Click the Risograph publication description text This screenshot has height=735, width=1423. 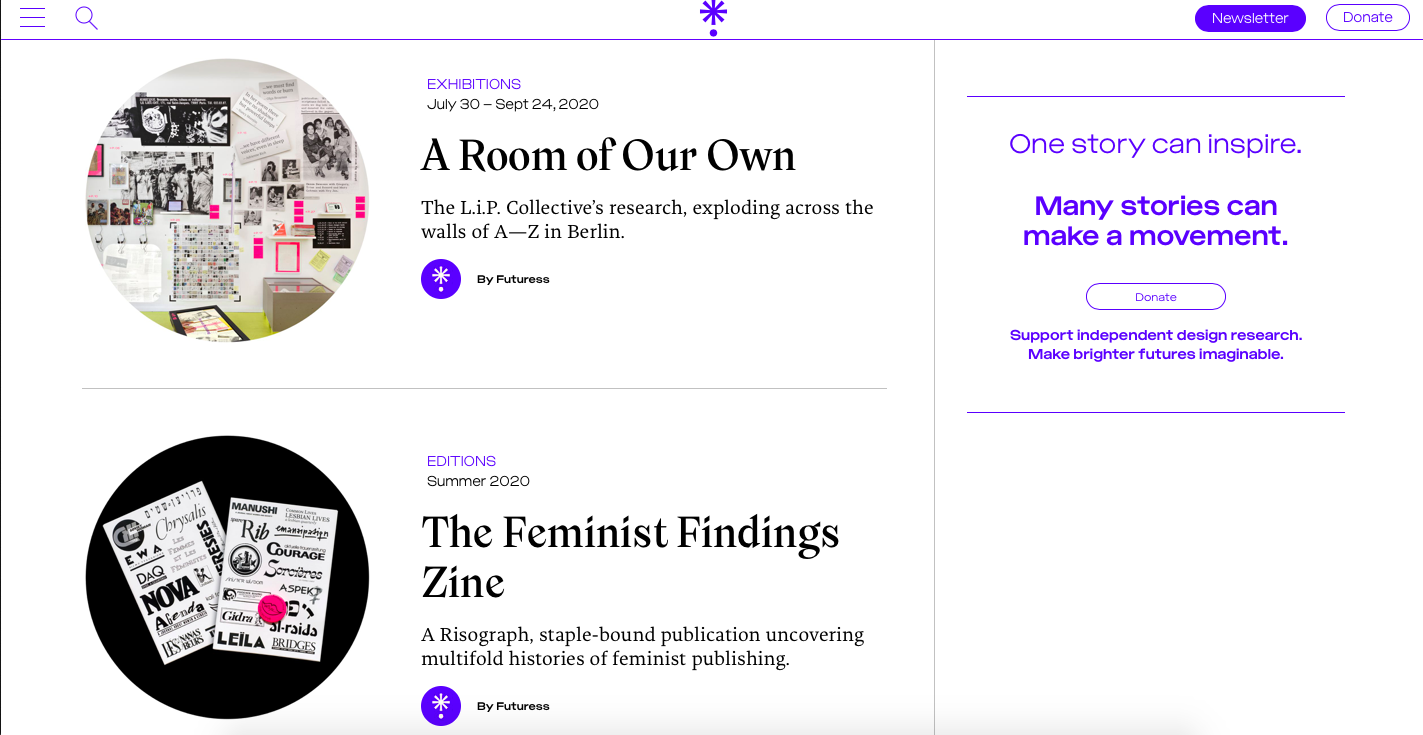tap(642, 646)
